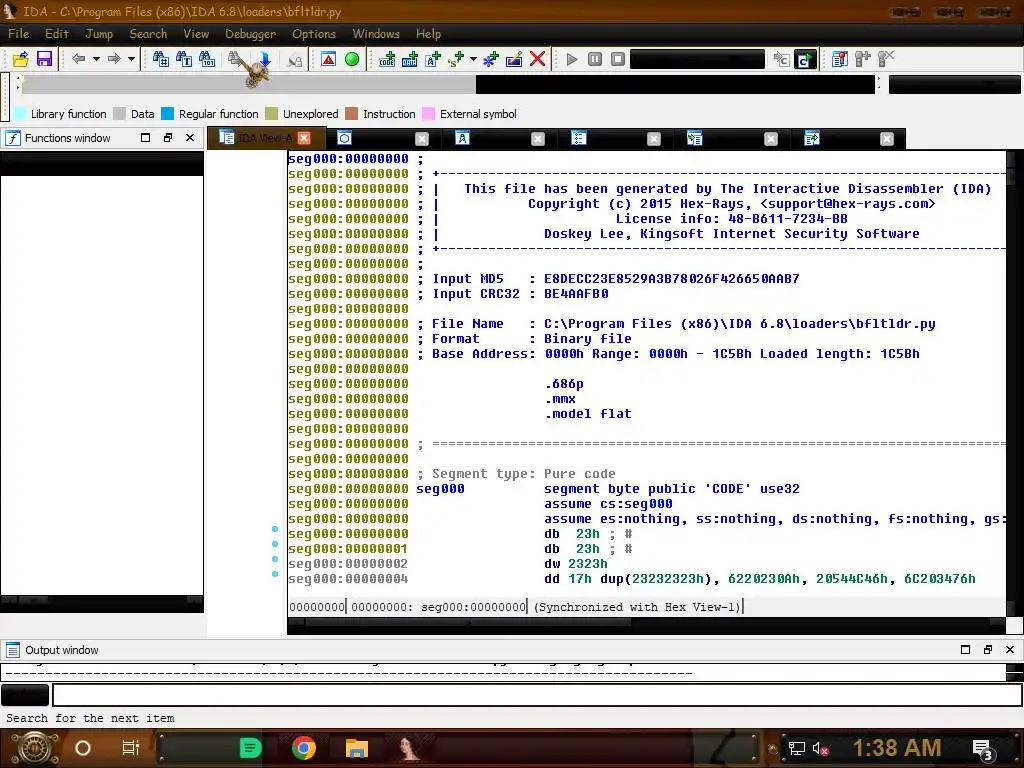The height and width of the screenshot is (768, 1024).
Task: Open the dropdown right of the navigation band
Action: pos(954,84)
